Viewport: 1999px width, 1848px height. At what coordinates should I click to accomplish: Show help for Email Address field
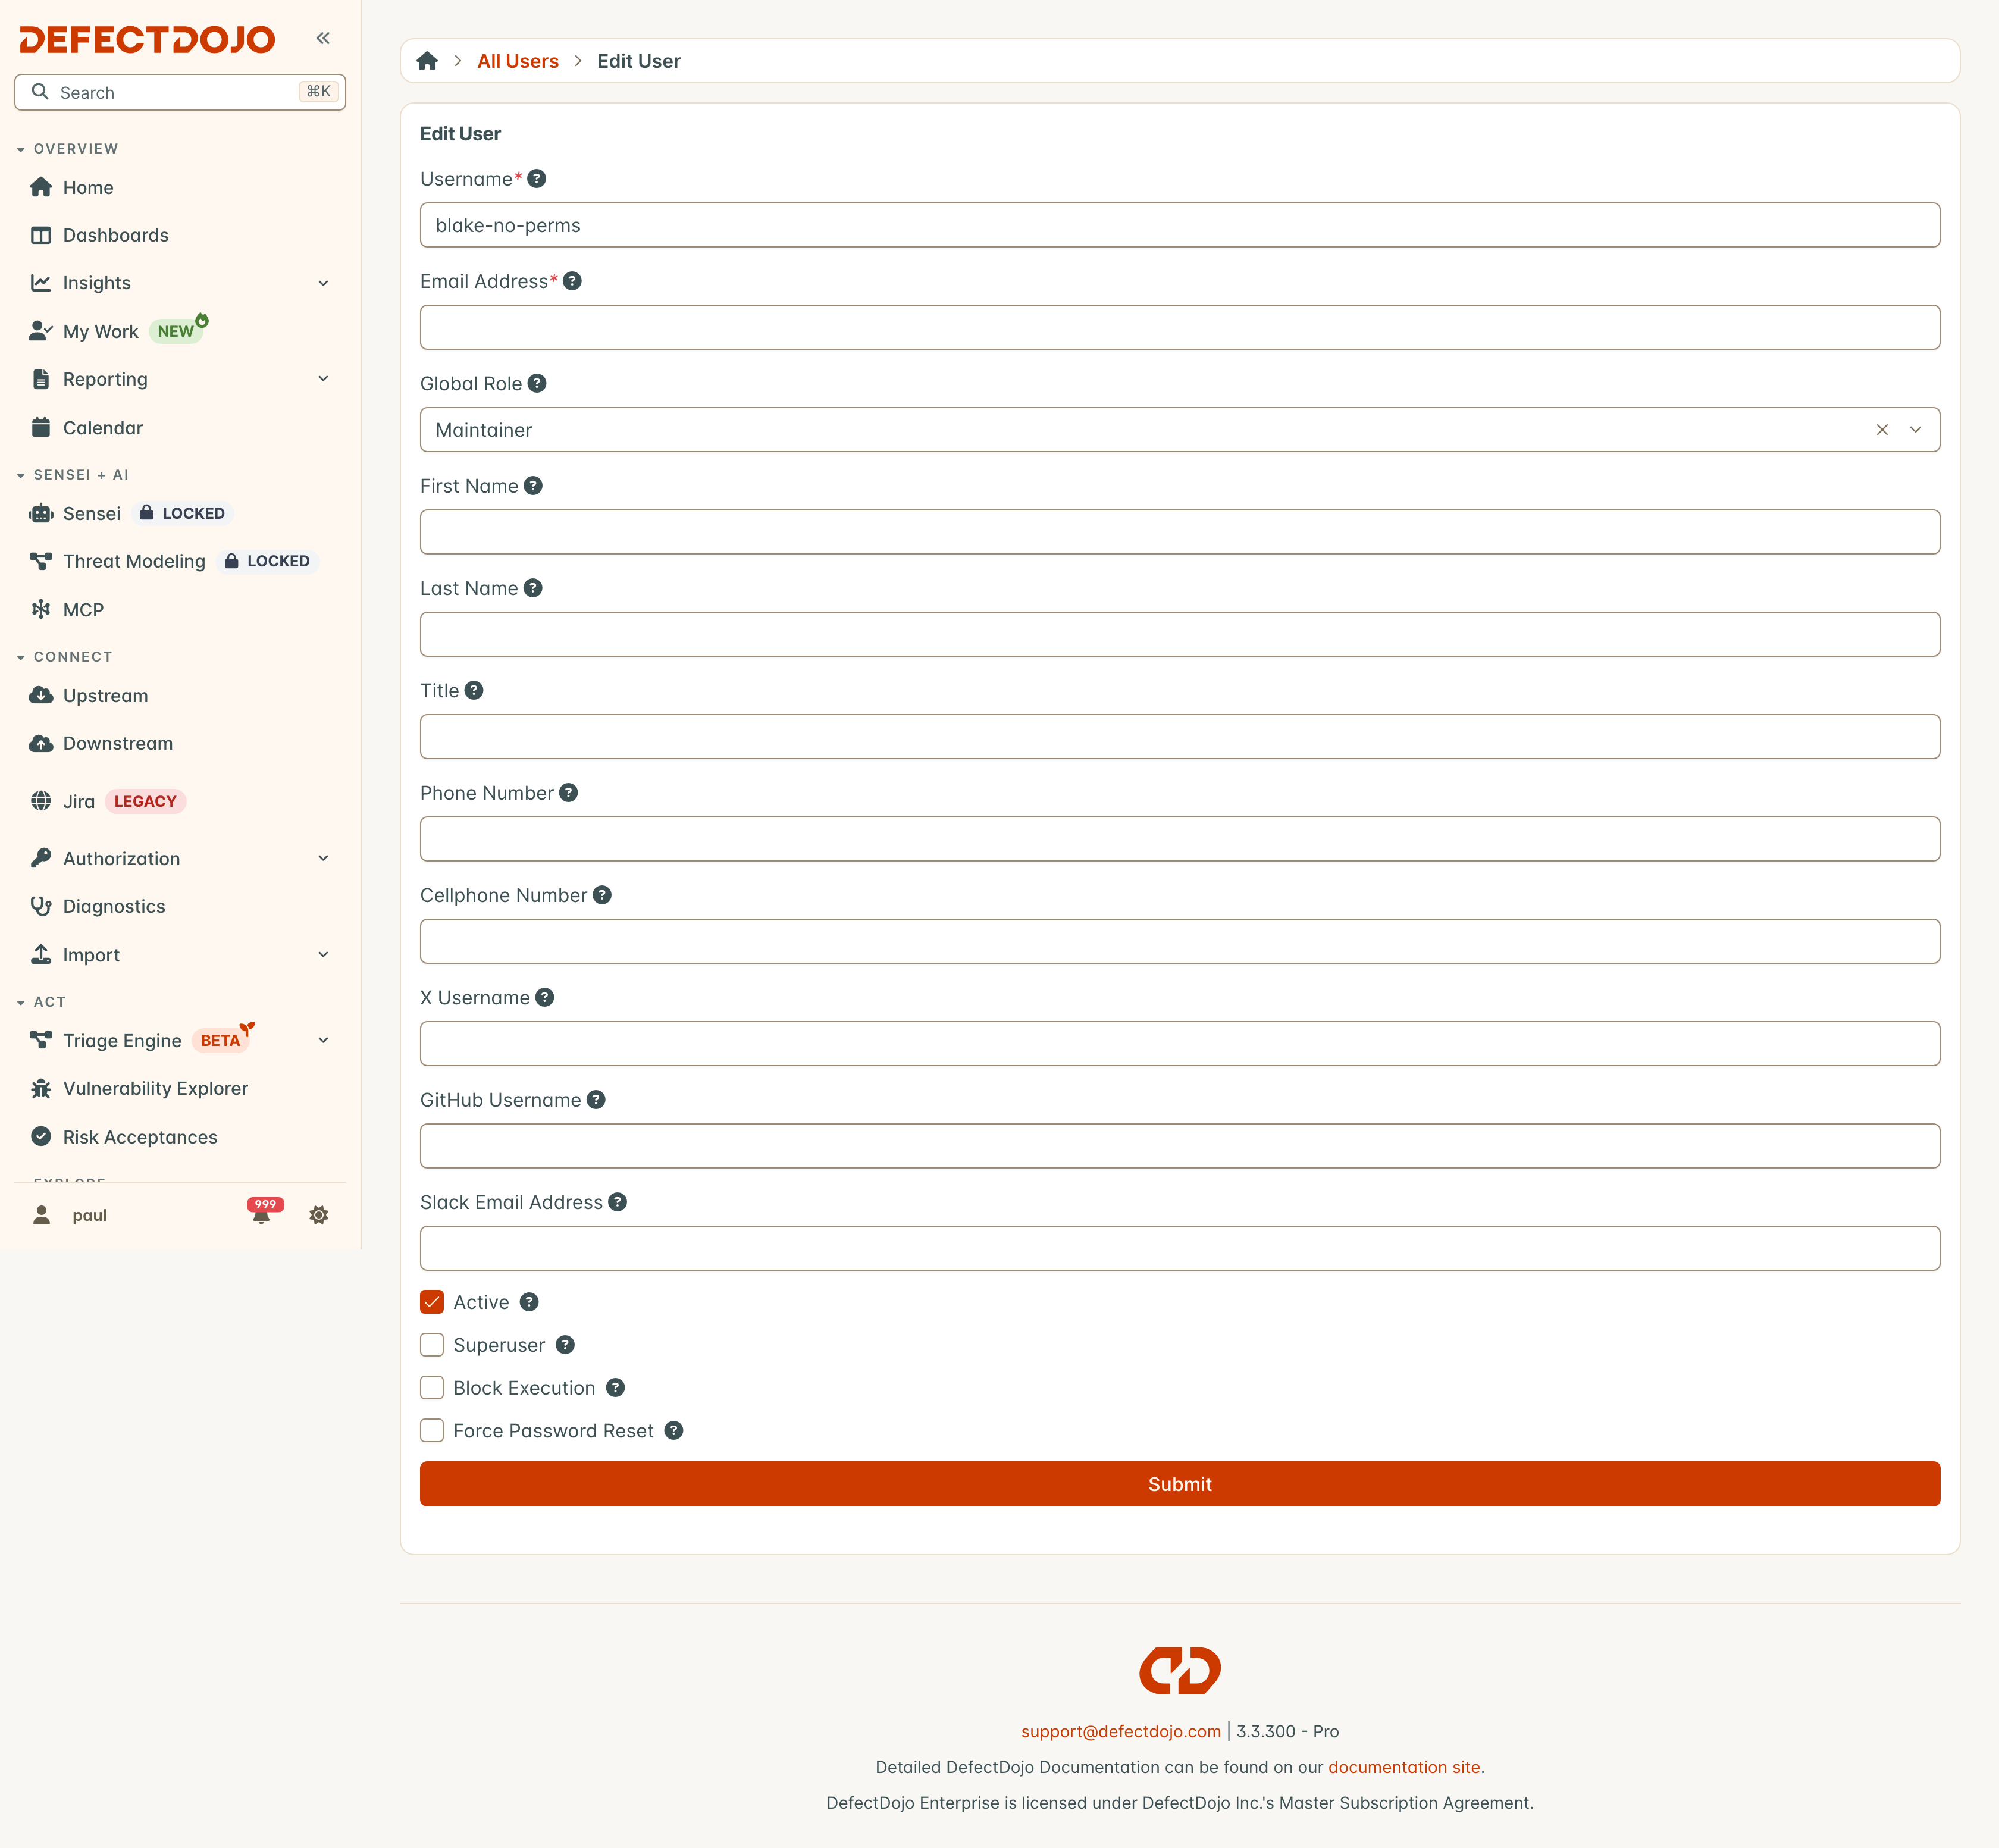click(x=572, y=281)
